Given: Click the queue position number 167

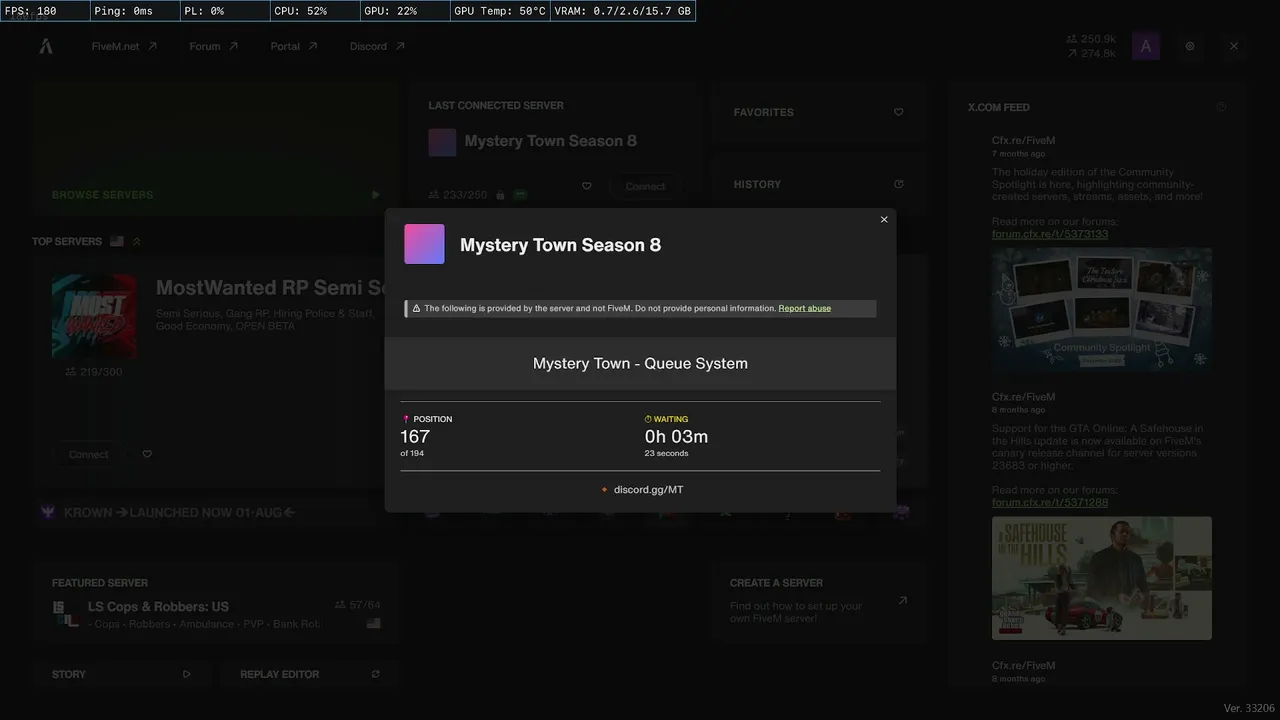Looking at the screenshot, I should click(415, 437).
